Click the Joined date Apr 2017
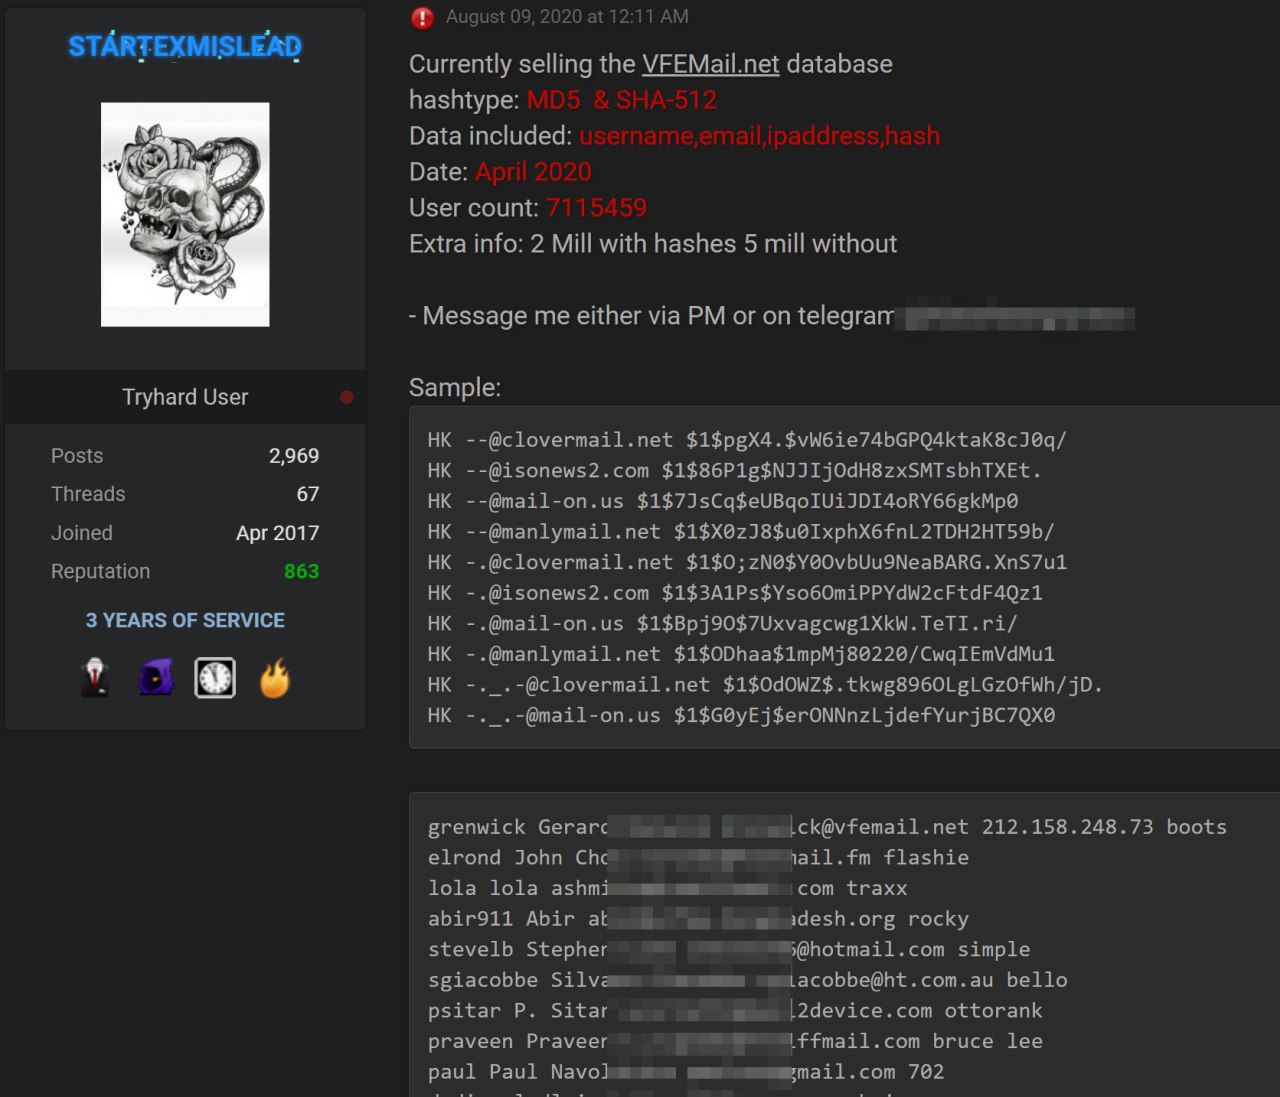Image resolution: width=1280 pixels, height=1097 pixels. 278,533
